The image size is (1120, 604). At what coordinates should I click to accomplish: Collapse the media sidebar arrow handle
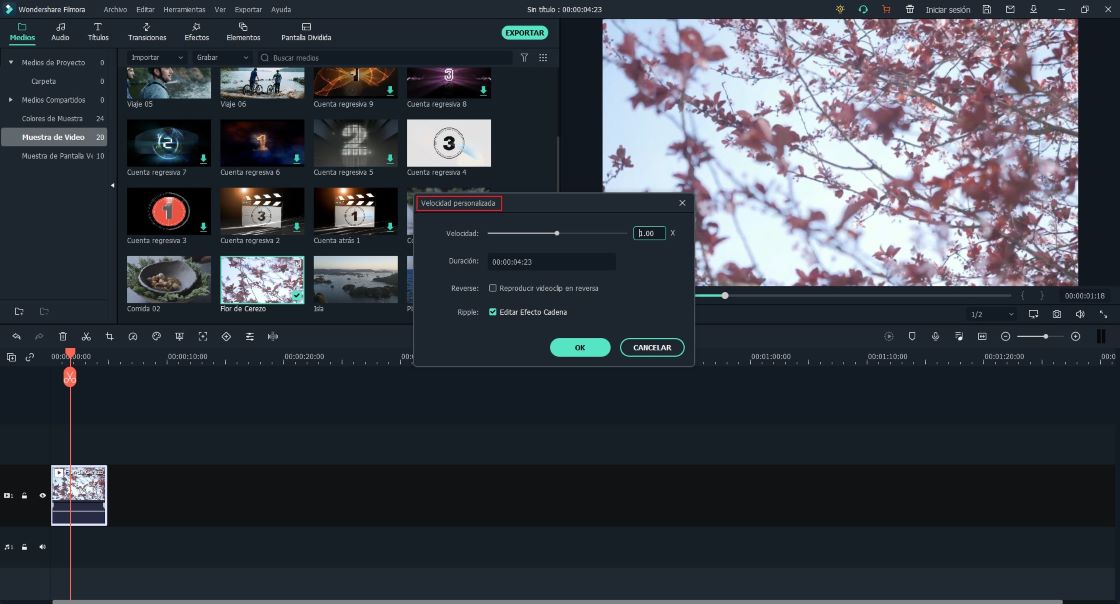coord(112,186)
